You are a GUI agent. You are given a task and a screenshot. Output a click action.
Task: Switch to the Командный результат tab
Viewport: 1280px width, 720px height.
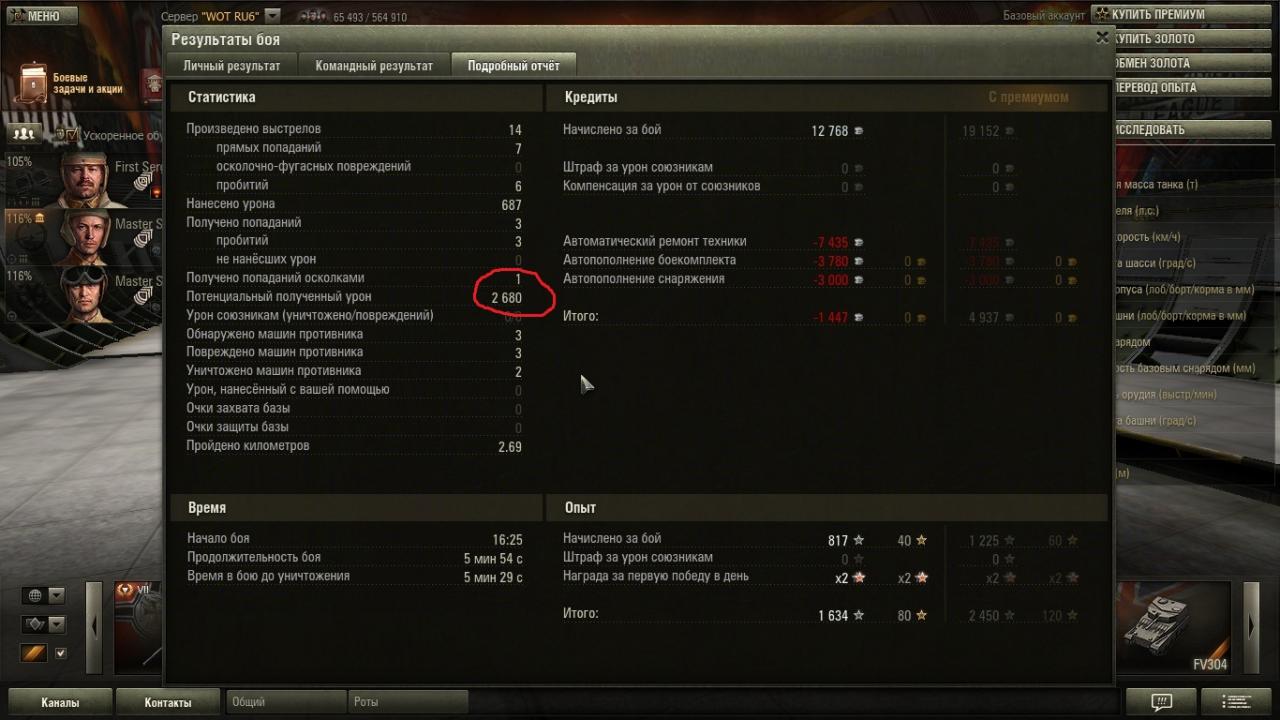pos(374,66)
